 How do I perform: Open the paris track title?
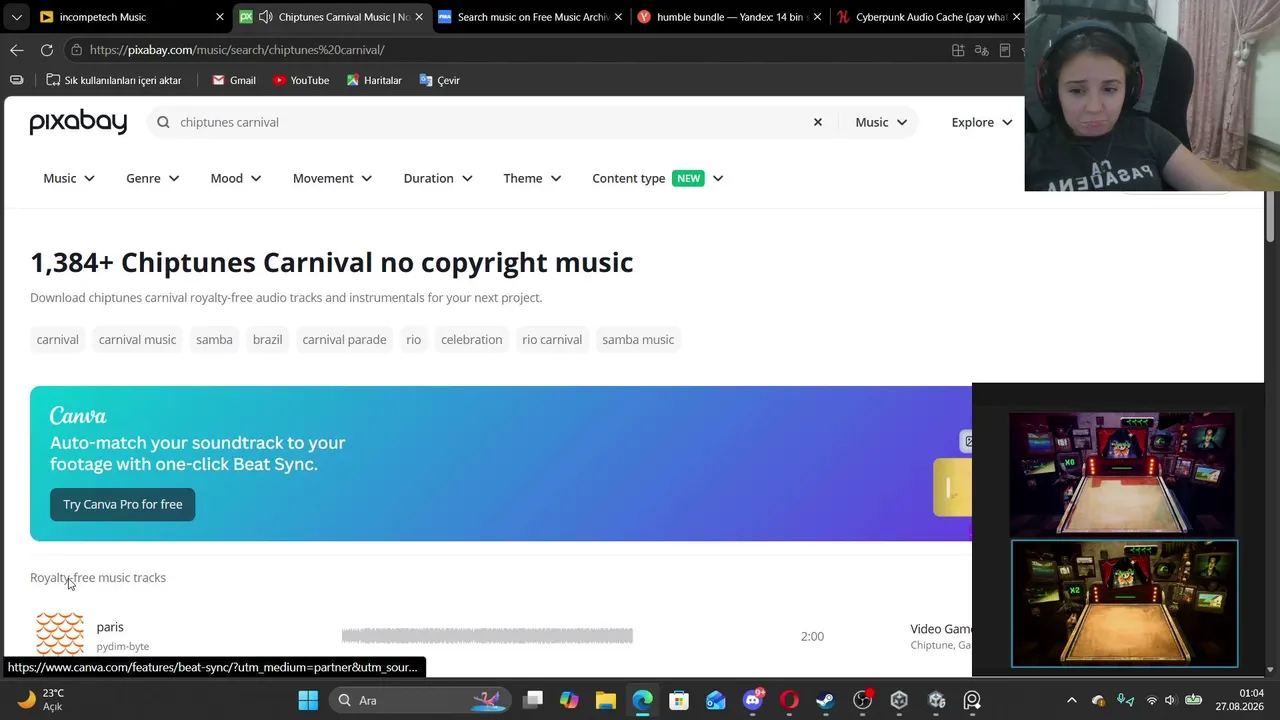click(x=110, y=627)
